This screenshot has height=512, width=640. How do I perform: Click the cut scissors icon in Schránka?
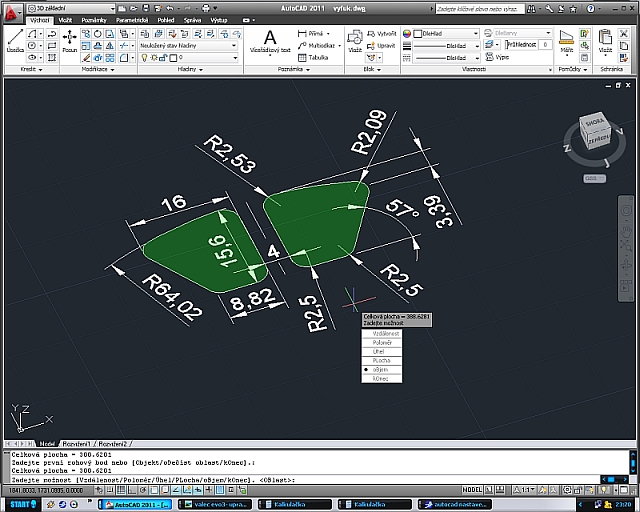click(x=623, y=33)
